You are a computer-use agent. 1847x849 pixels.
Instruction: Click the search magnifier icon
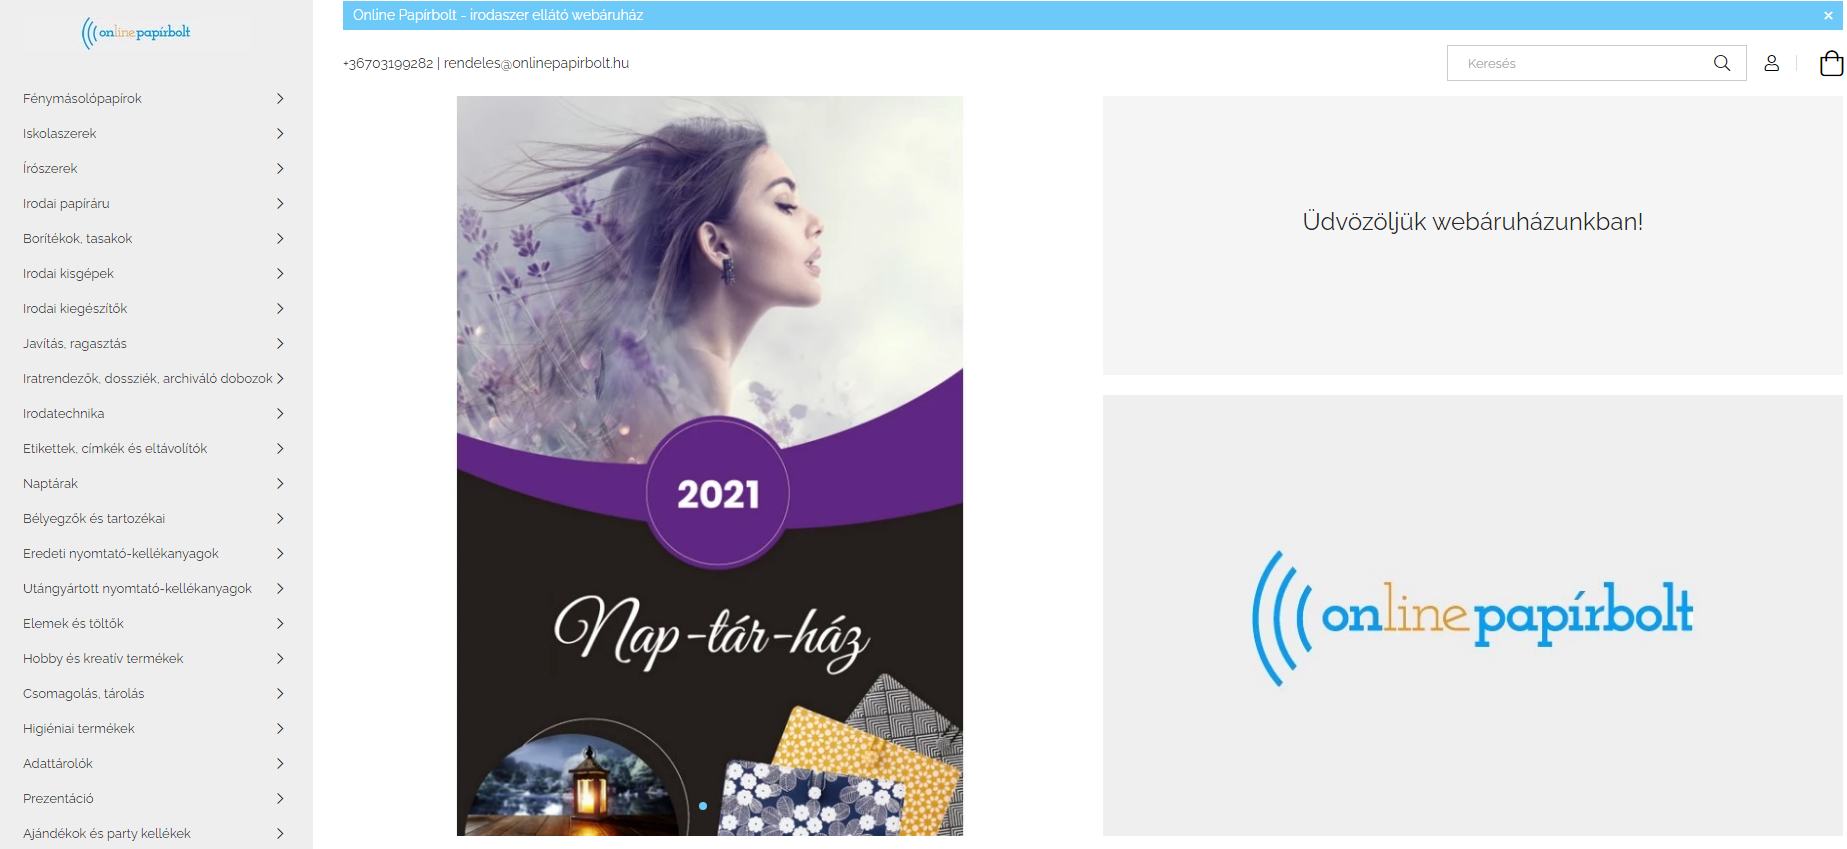point(1721,63)
